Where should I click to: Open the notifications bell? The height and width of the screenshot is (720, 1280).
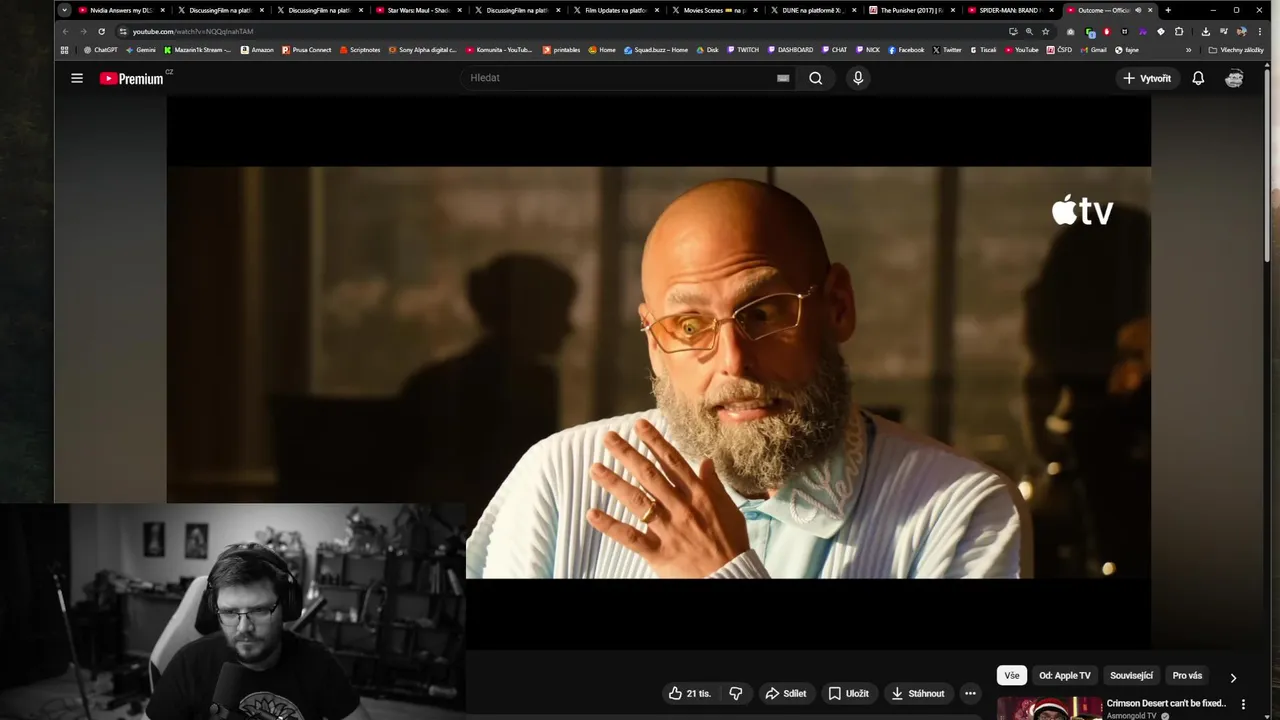(1198, 78)
